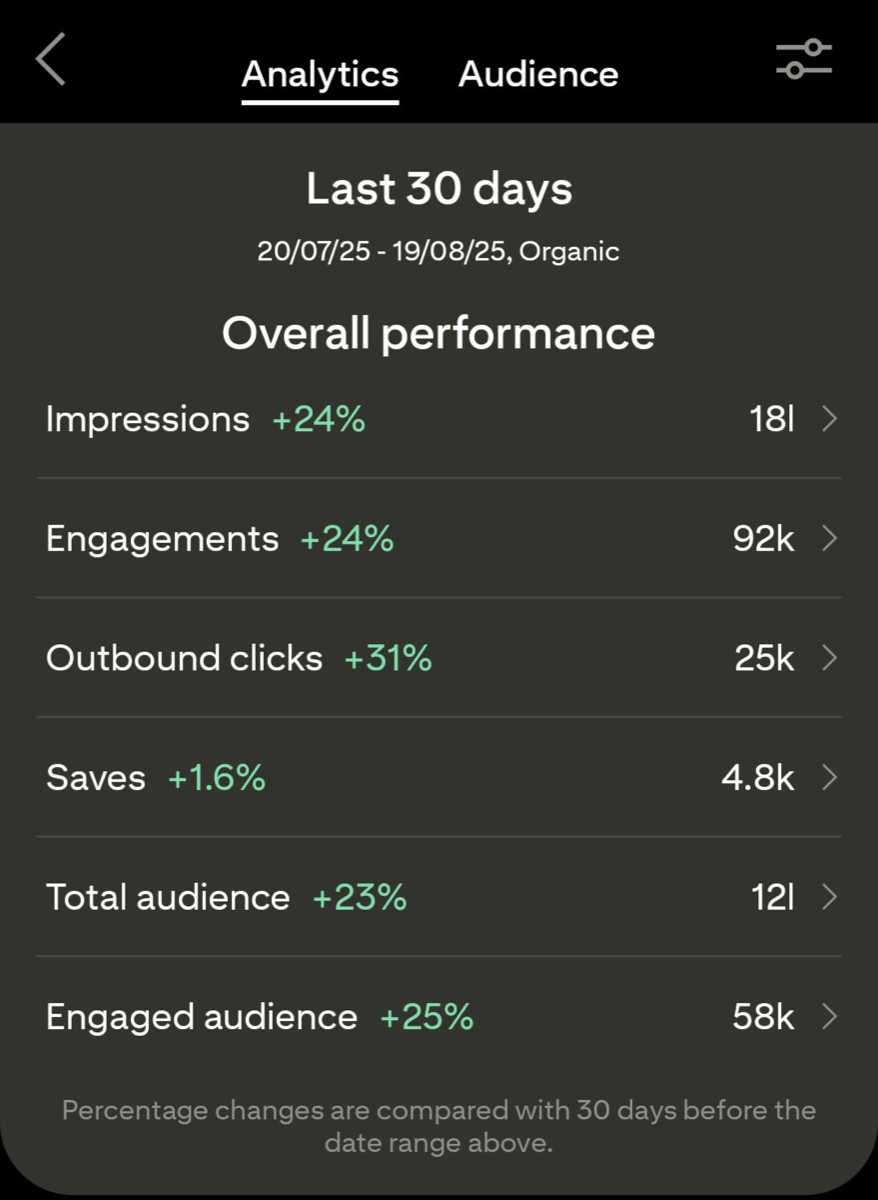Click the Last 30 days heading
878x1200 pixels.
[439, 189]
